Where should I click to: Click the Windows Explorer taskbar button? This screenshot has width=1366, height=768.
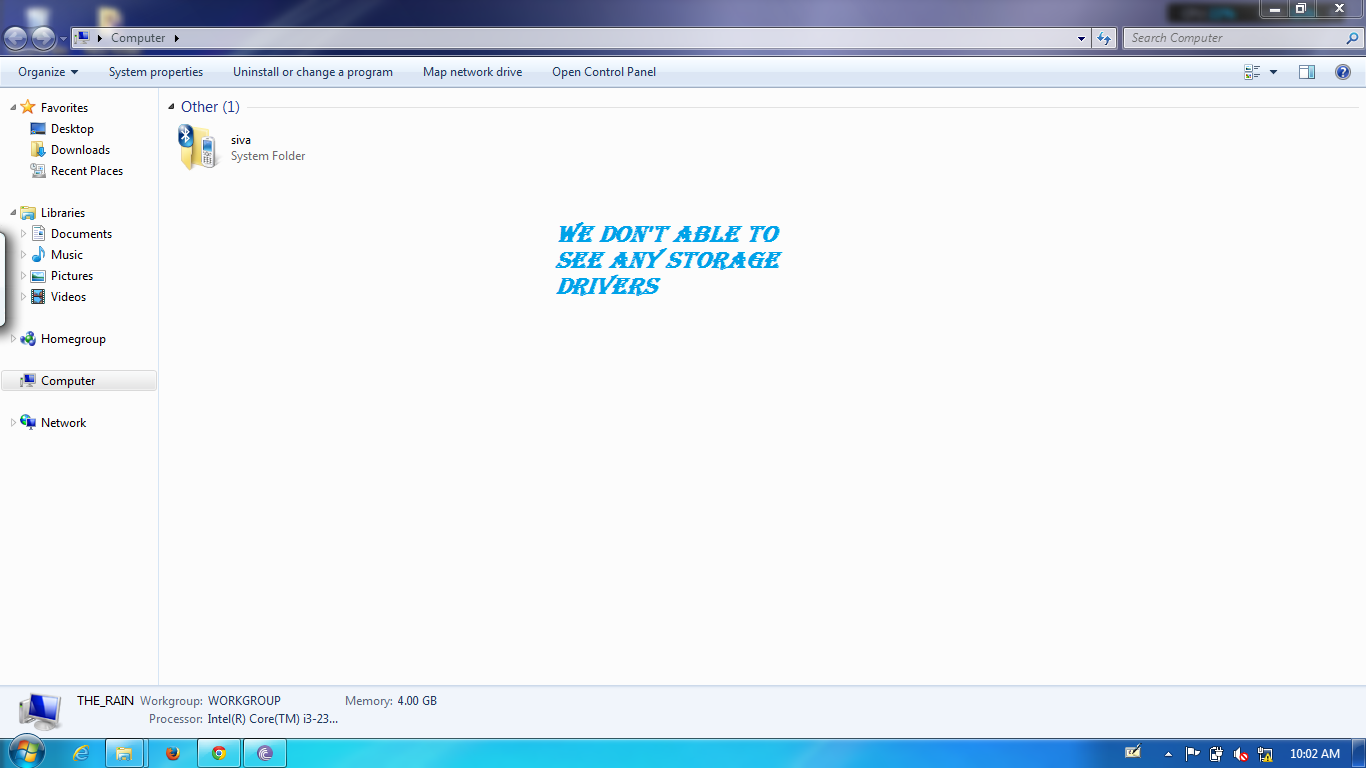[124, 753]
